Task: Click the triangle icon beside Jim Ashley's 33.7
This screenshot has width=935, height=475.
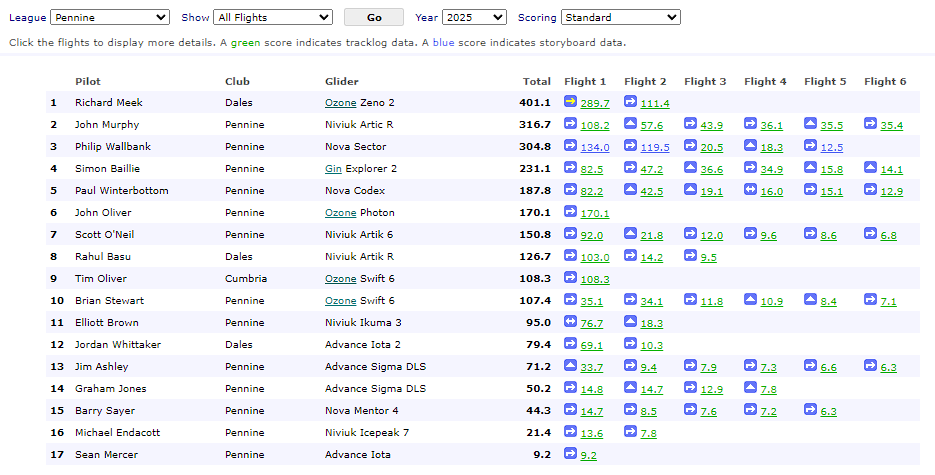Action: click(570, 366)
